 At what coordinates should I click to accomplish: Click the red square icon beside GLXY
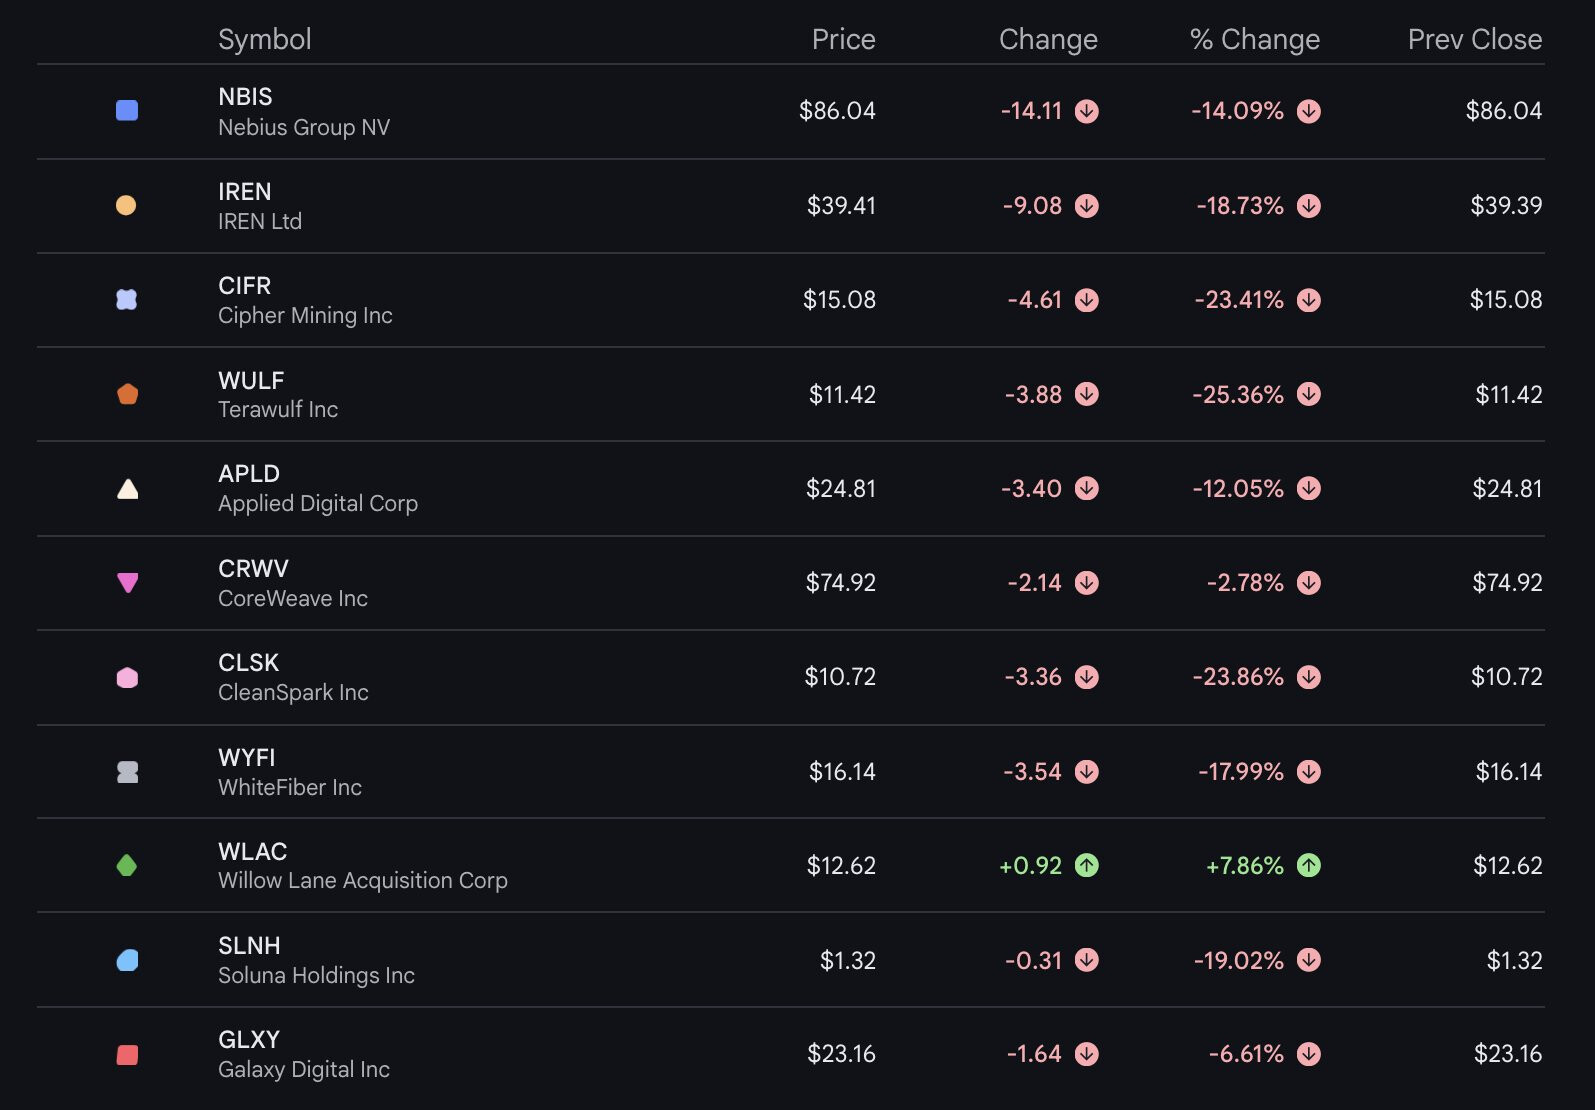click(127, 1054)
